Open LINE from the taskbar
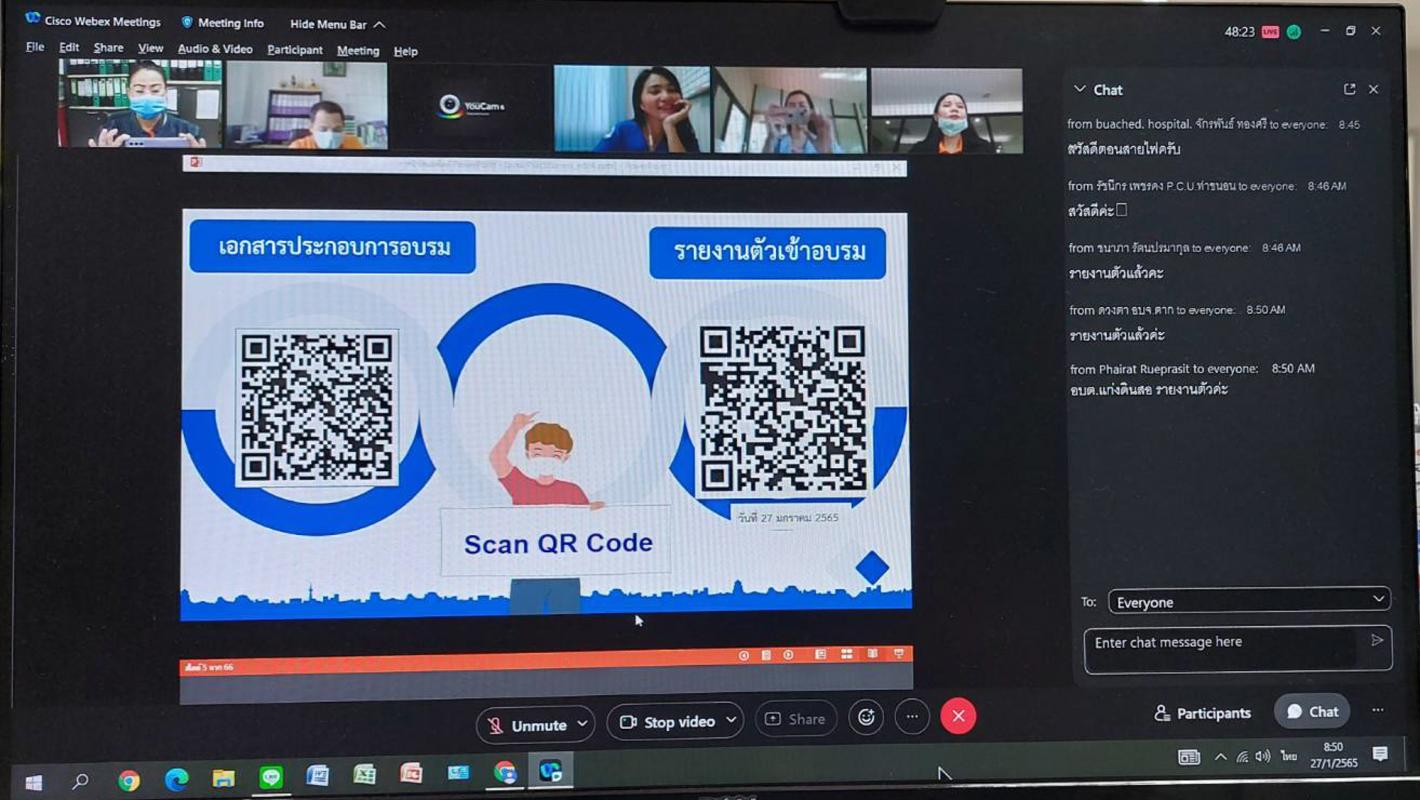 tap(271, 777)
